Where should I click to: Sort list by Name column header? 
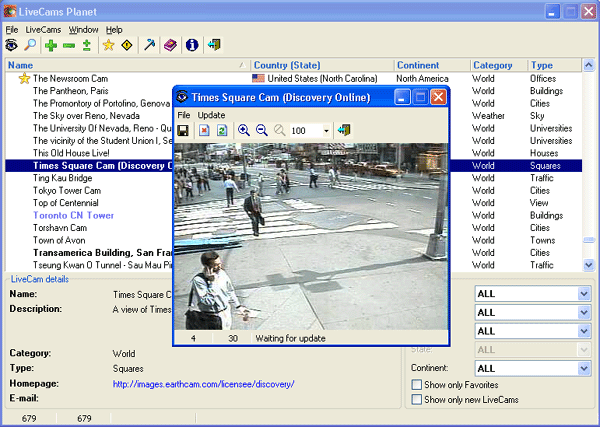tap(128, 65)
